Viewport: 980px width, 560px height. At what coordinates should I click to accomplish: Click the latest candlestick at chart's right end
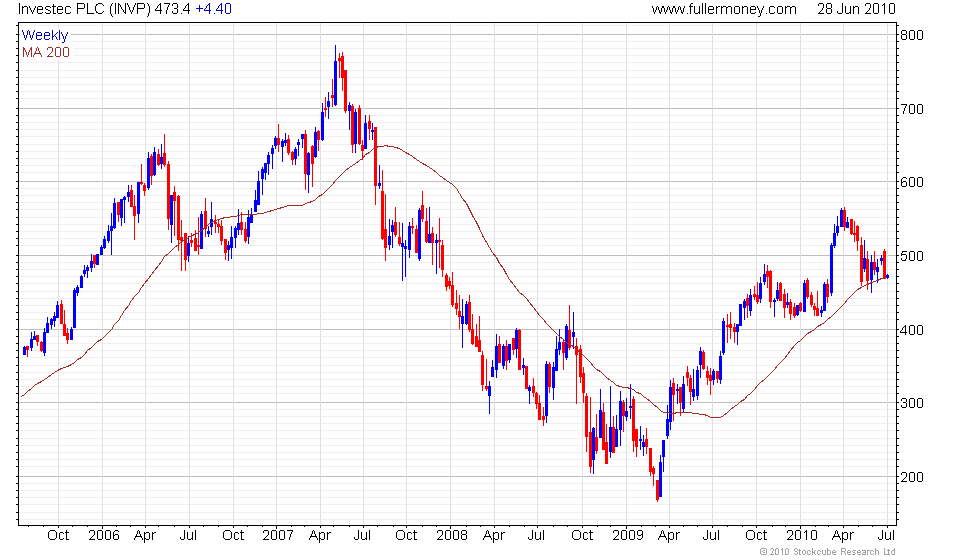pos(888,277)
